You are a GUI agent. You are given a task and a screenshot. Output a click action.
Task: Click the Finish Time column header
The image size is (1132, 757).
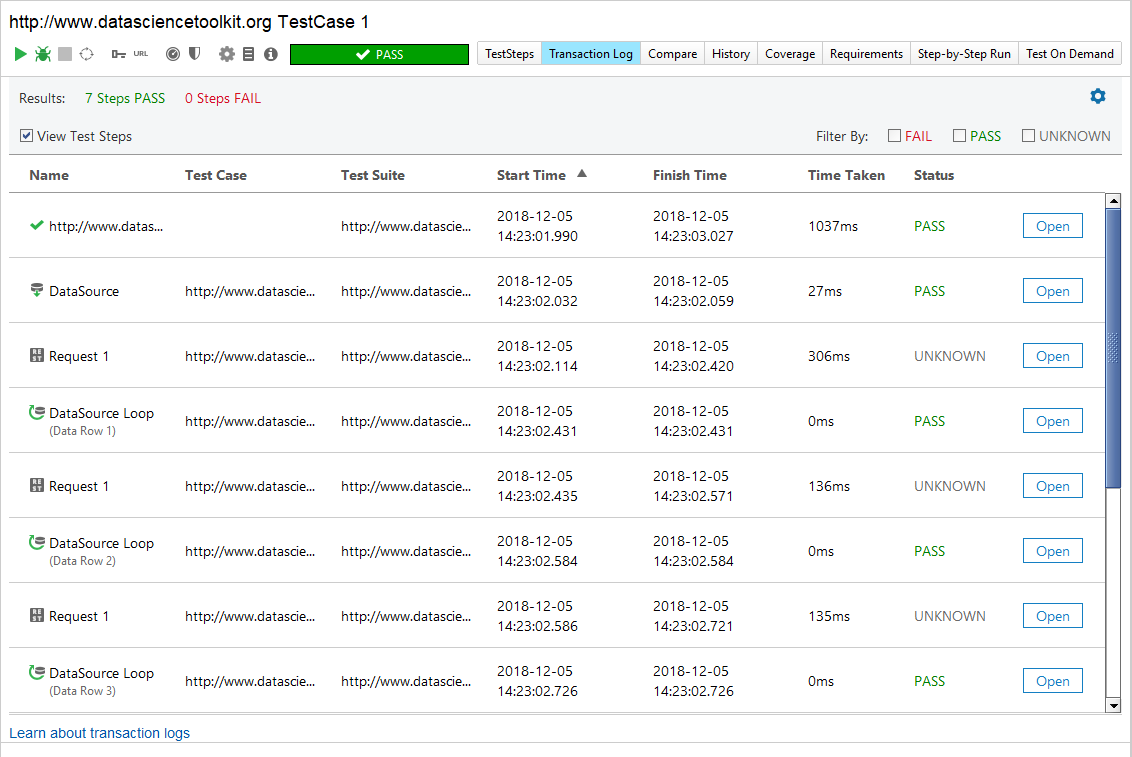pos(689,175)
